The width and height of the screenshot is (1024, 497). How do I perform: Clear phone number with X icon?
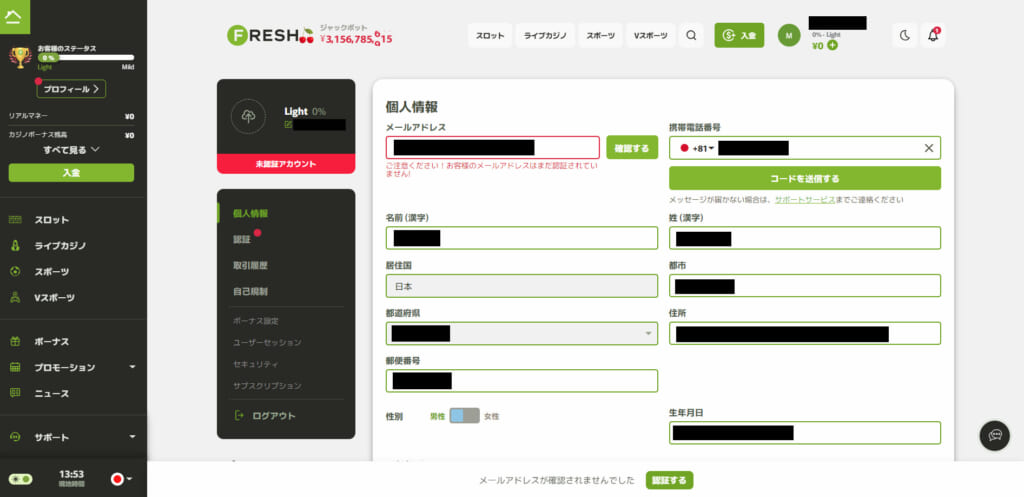pos(928,148)
